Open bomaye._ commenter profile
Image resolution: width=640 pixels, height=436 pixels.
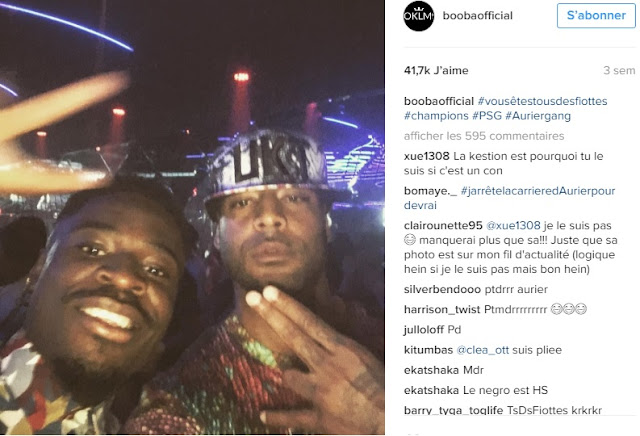[431, 191]
